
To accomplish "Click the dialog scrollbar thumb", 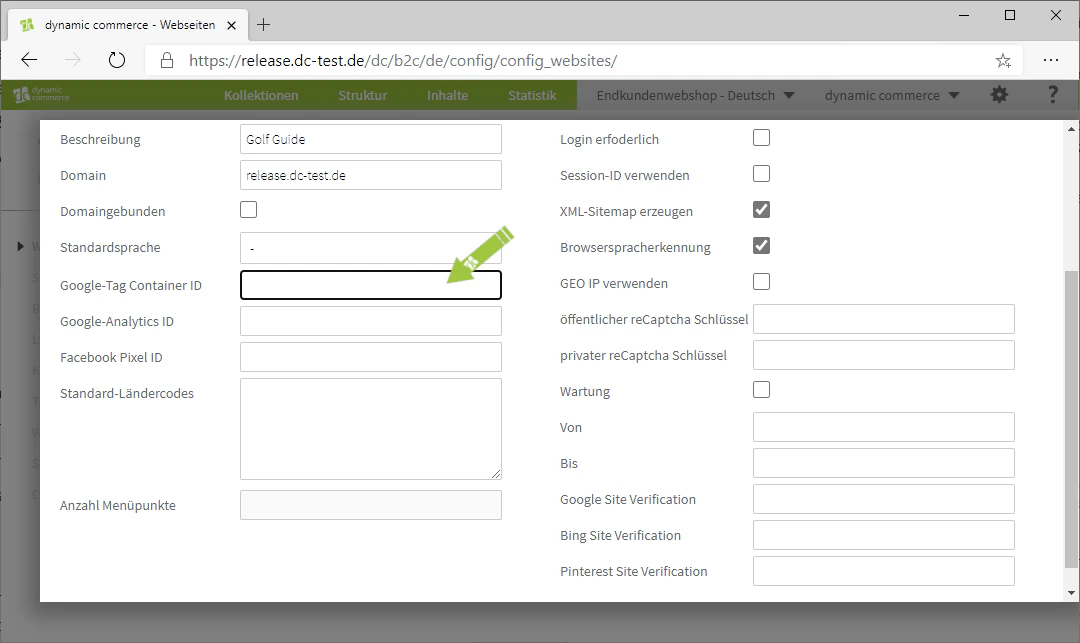I will point(1070,419).
